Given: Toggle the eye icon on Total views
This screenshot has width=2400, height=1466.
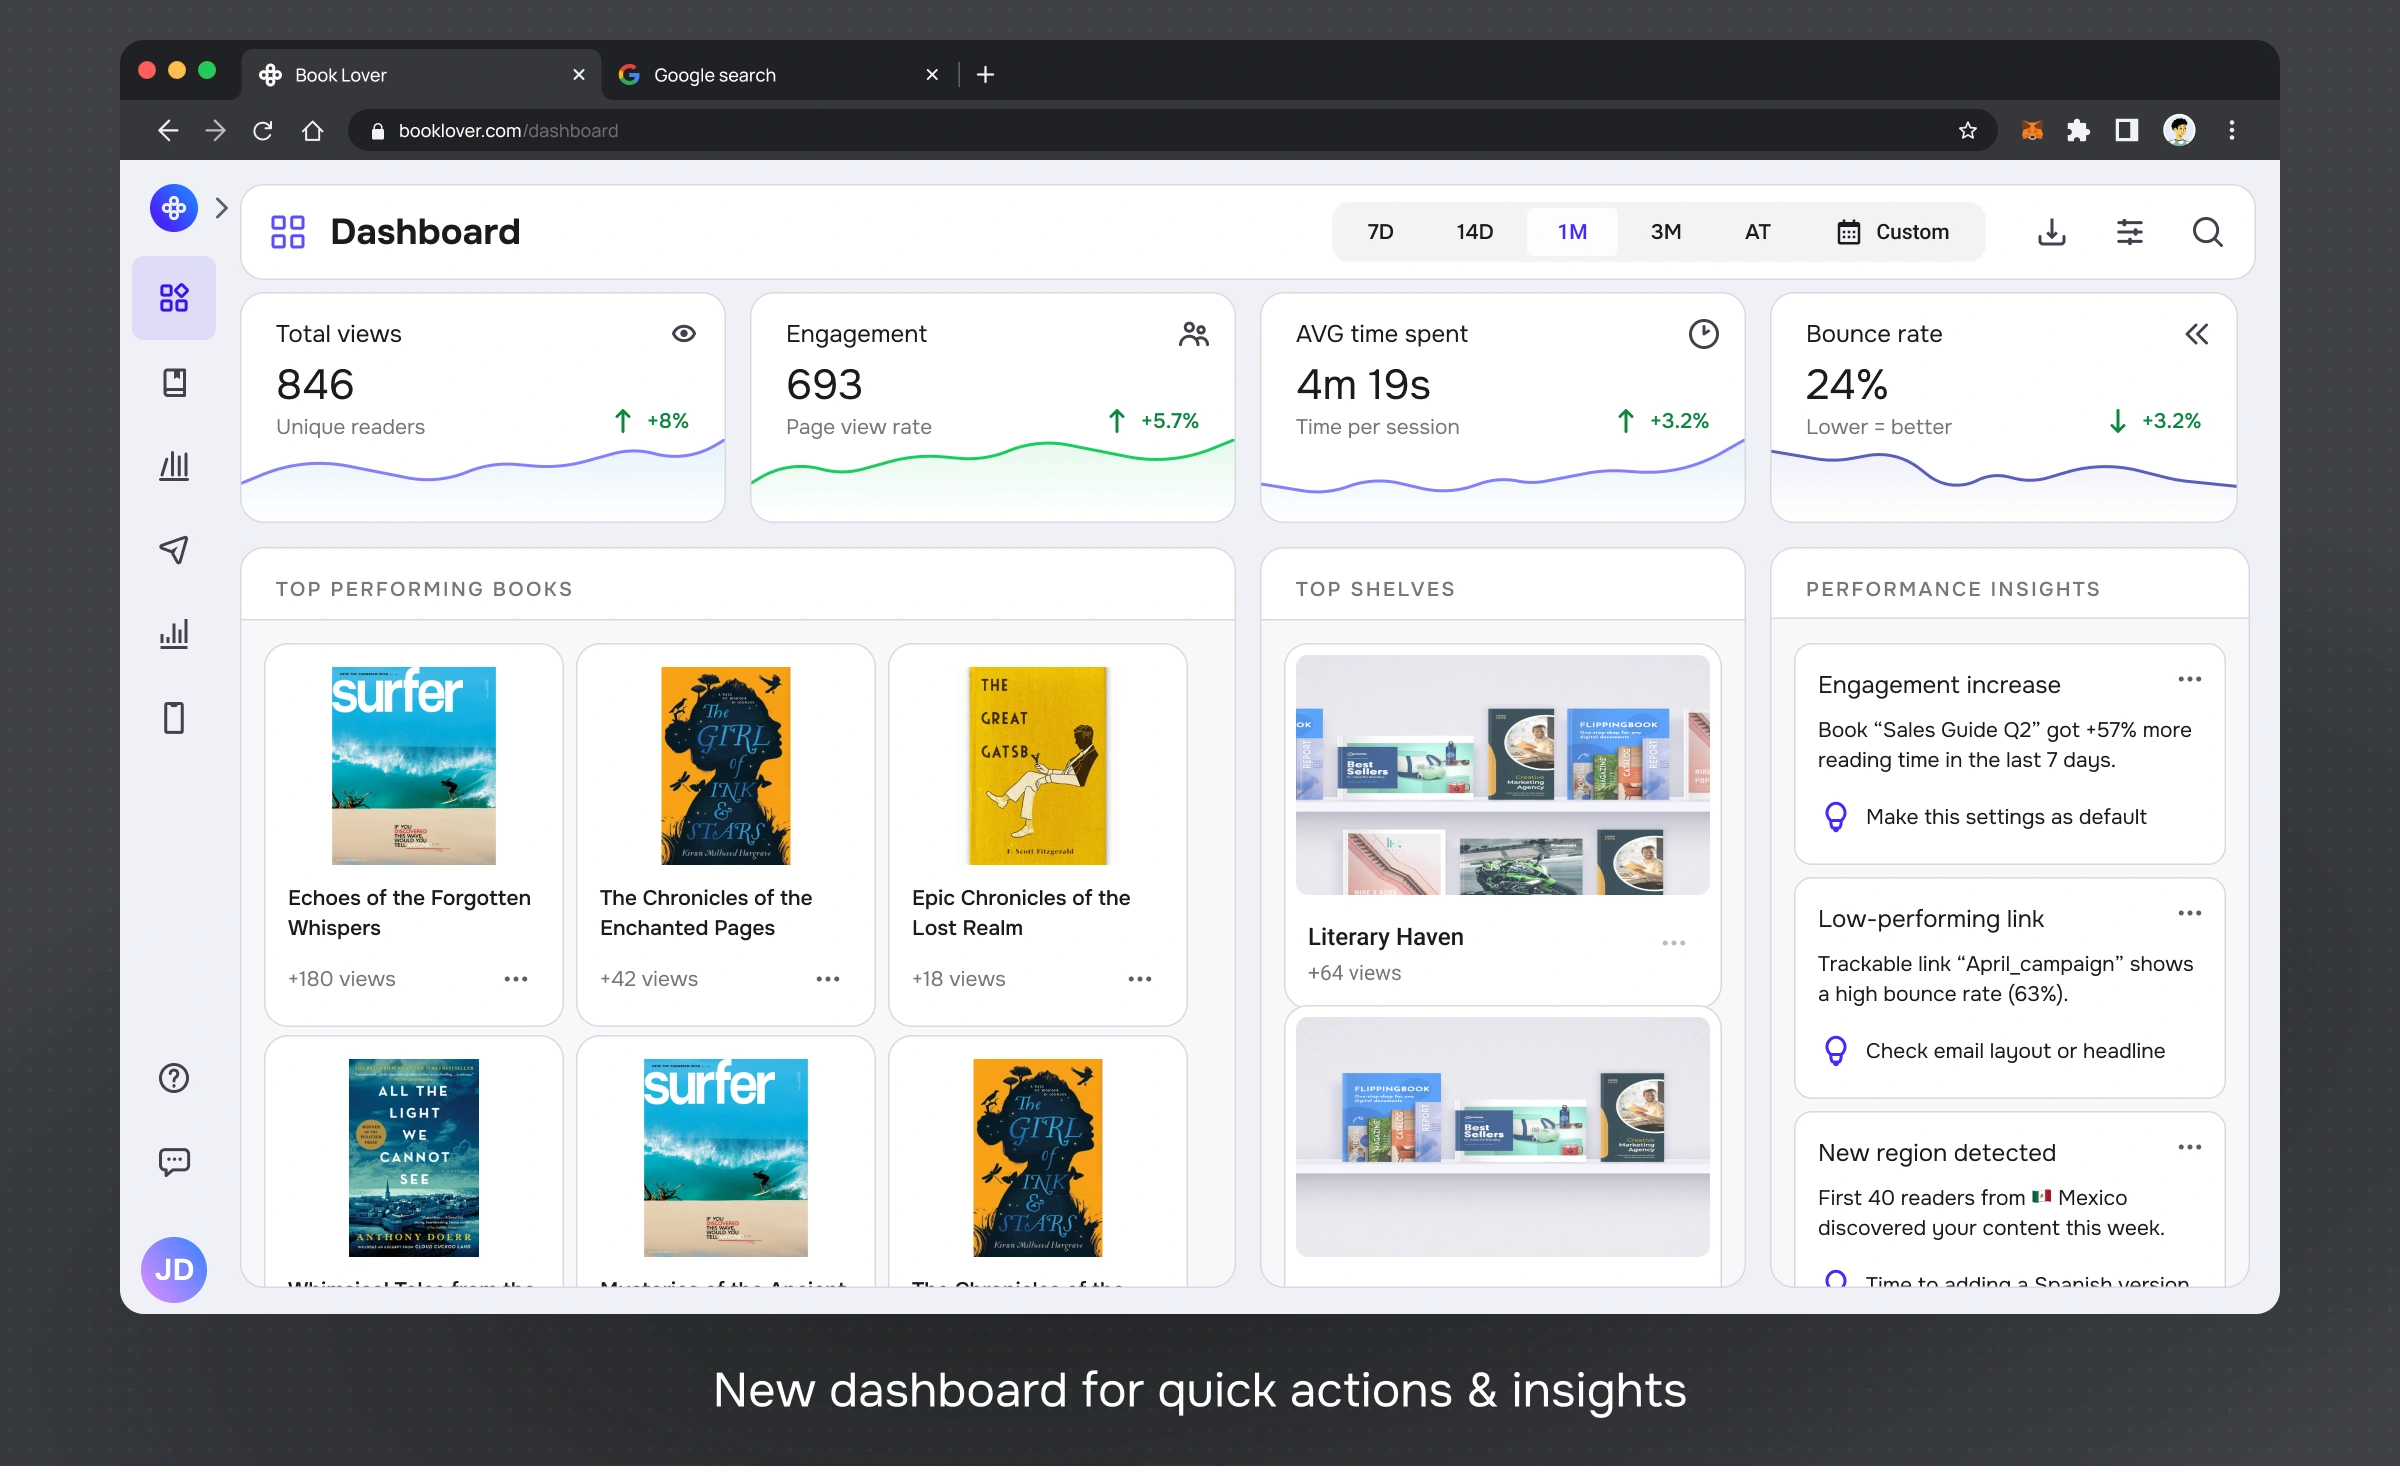Looking at the screenshot, I should tap(684, 334).
